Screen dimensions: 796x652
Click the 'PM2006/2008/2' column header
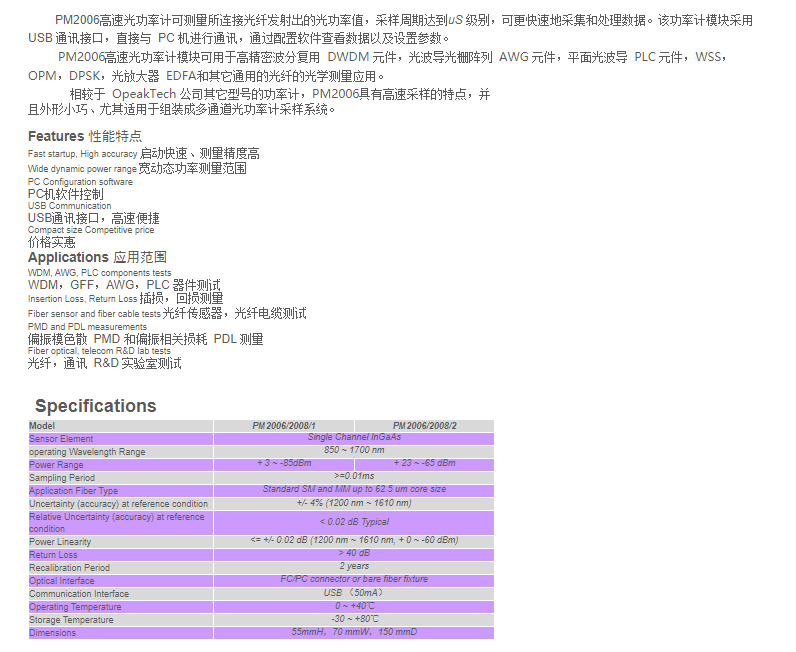(424, 426)
